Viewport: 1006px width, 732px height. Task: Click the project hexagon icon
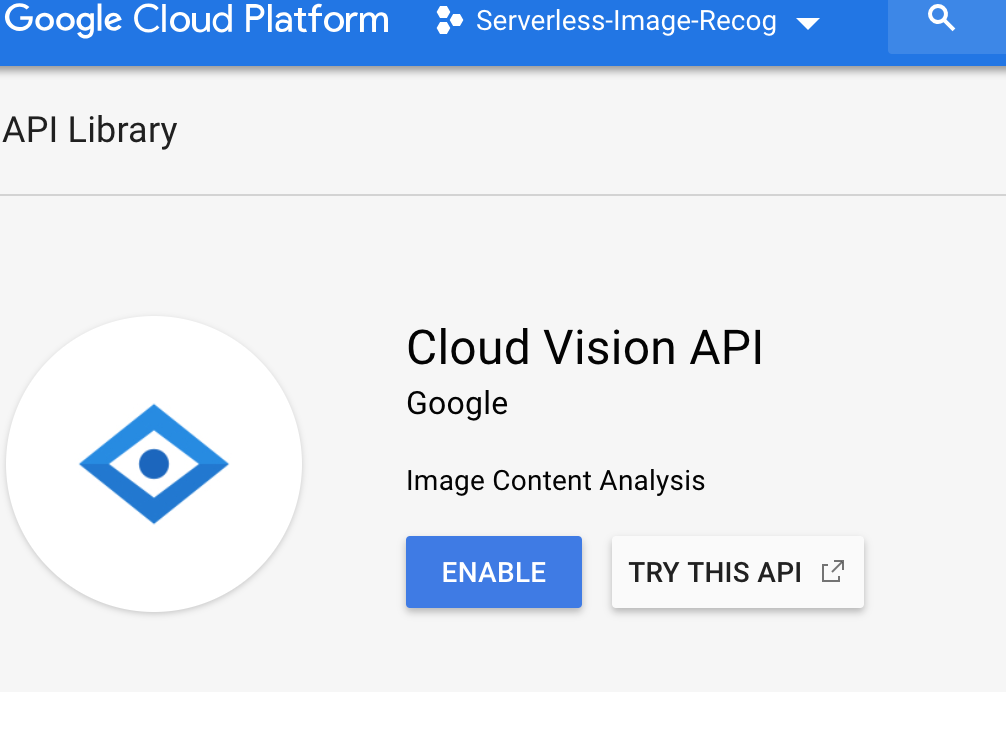click(x=449, y=21)
